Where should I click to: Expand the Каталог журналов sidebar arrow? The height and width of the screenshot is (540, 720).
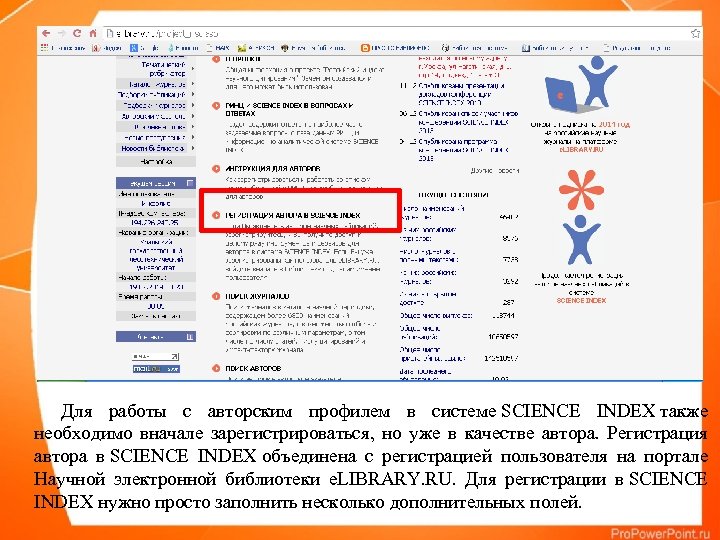coord(192,84)
